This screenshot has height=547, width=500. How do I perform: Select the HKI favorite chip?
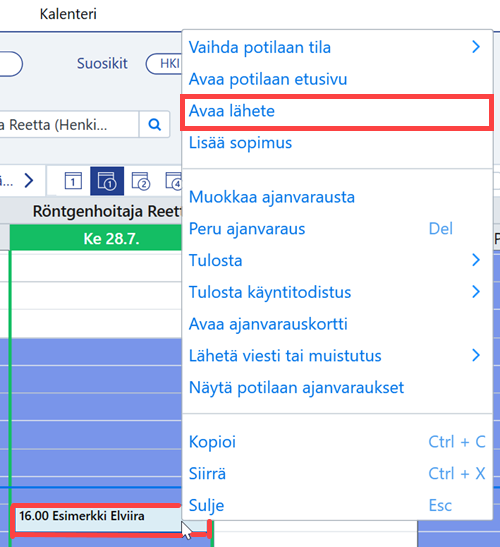pos(164,63)
